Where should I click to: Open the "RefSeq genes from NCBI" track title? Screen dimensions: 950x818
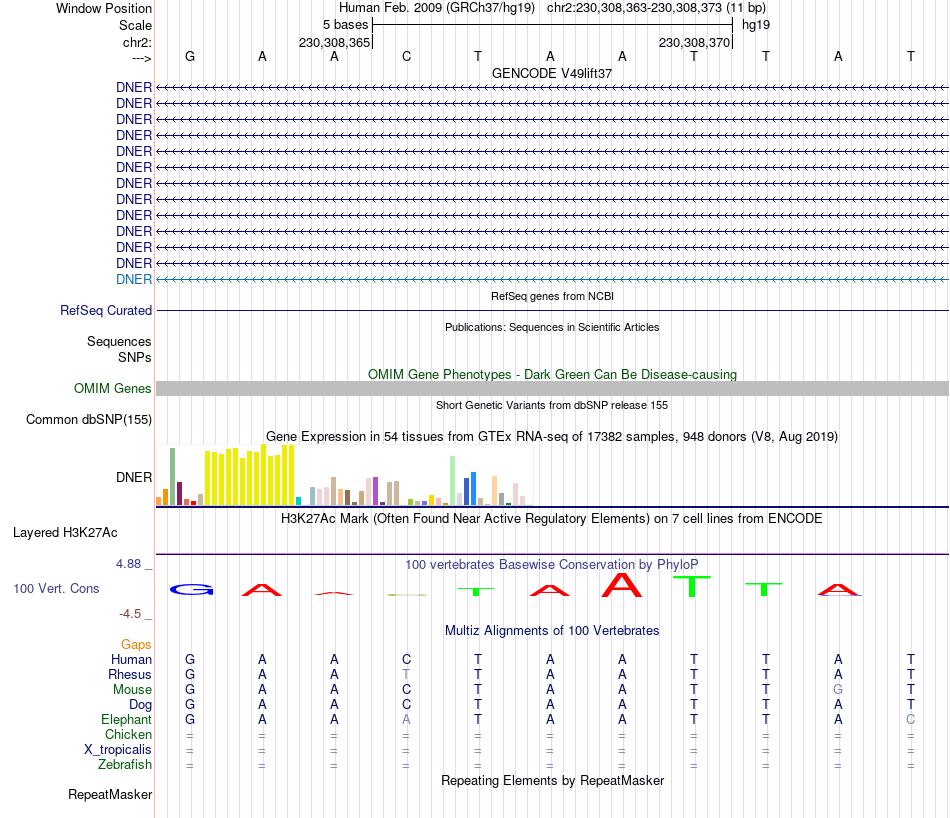tap(552, 296)
